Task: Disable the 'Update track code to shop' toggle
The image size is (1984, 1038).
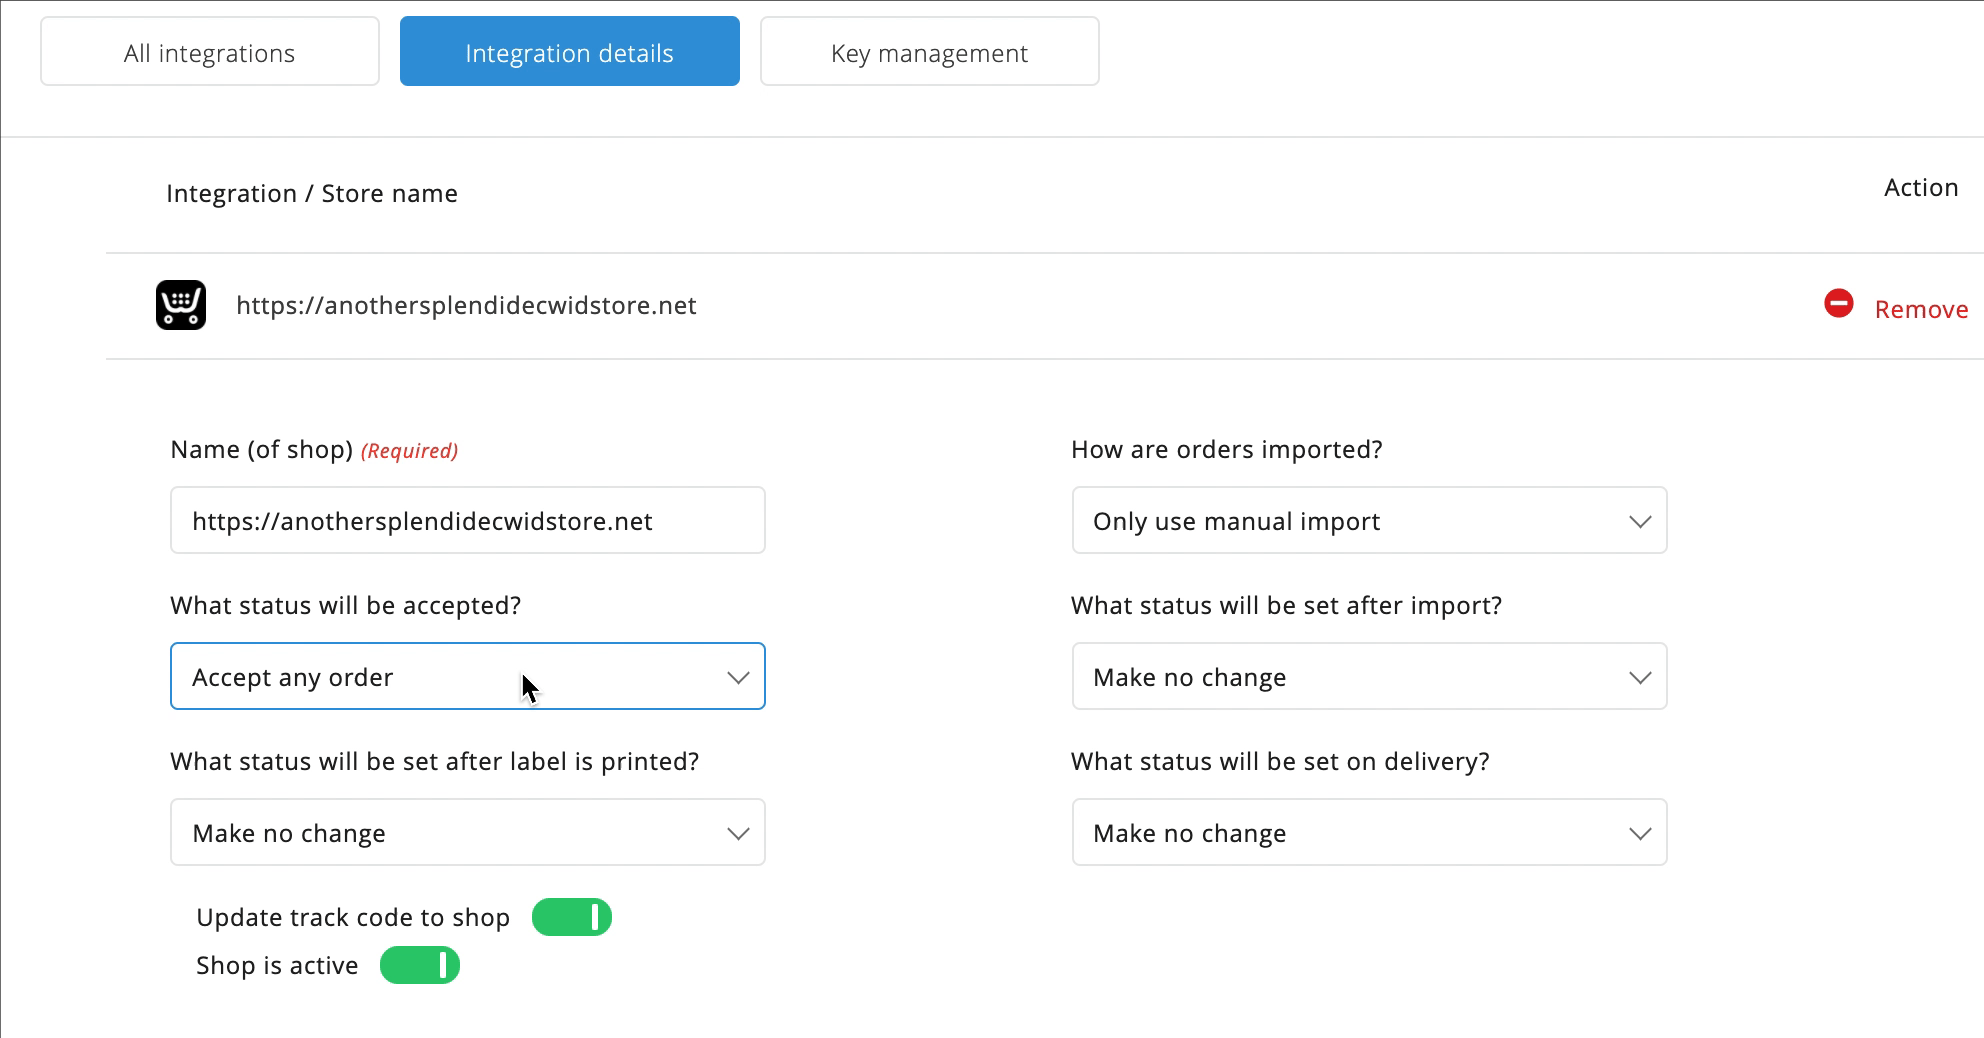Action: click(571, 916)
